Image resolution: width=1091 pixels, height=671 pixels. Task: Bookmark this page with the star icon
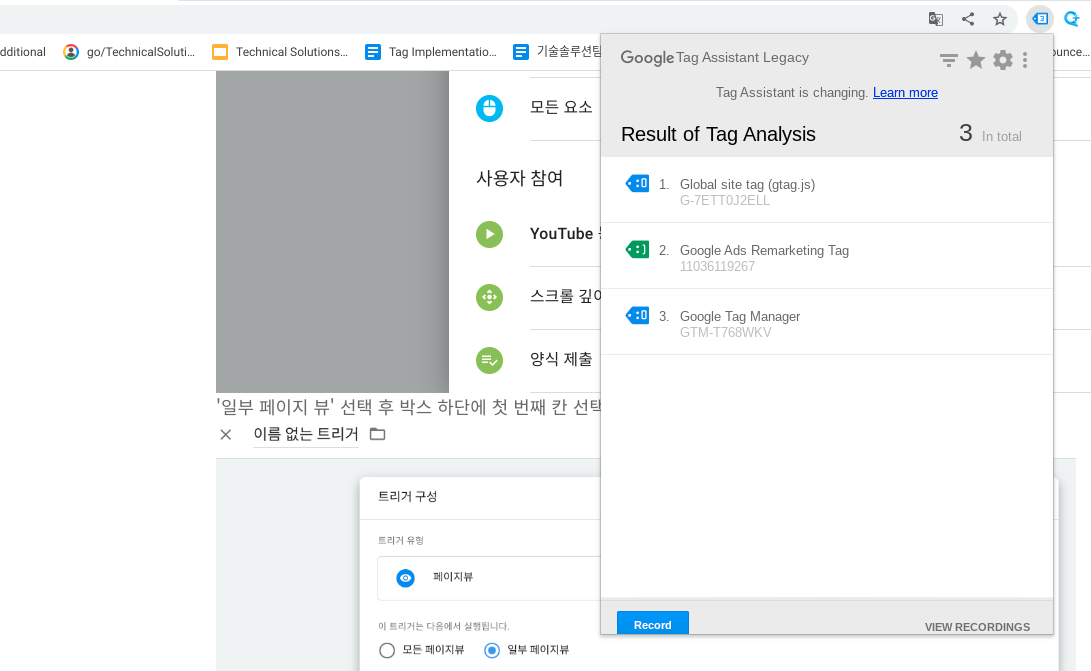click(x=1000, y=19)
